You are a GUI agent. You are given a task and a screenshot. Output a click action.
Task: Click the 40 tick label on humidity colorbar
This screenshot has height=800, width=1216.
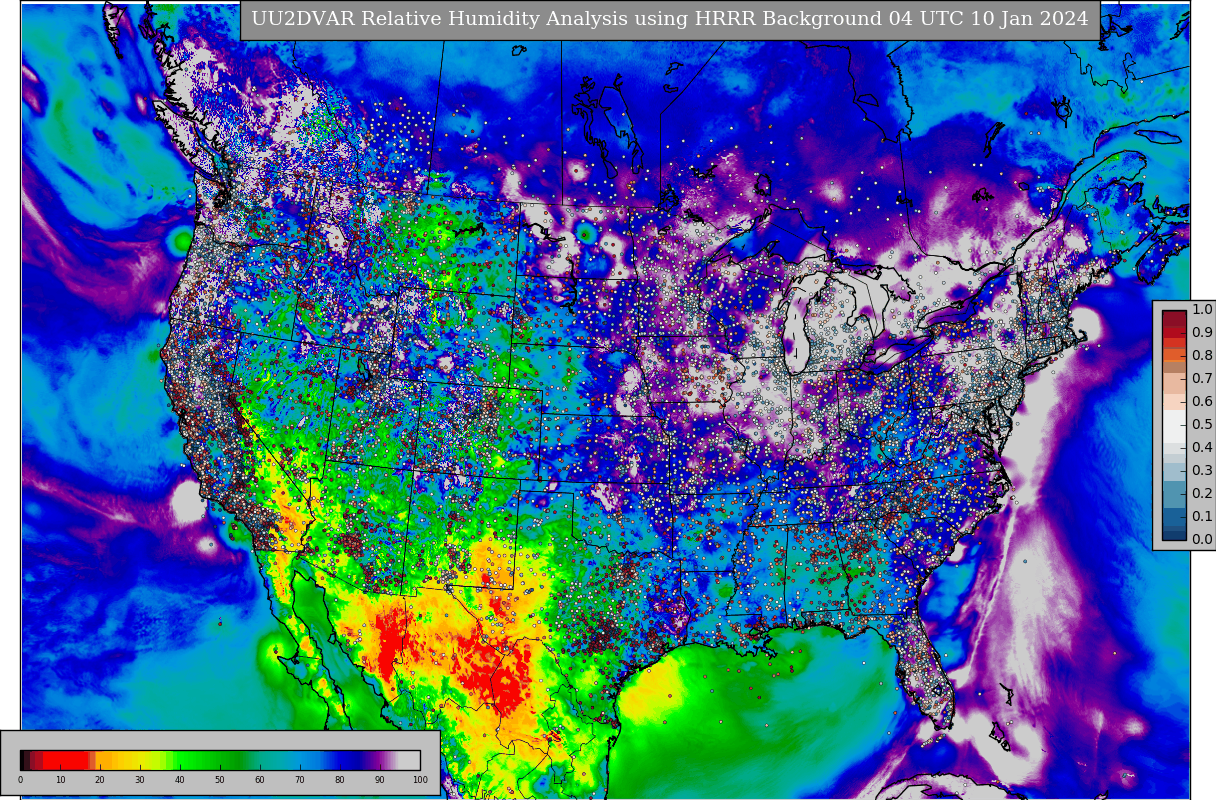tap(180, 780)
